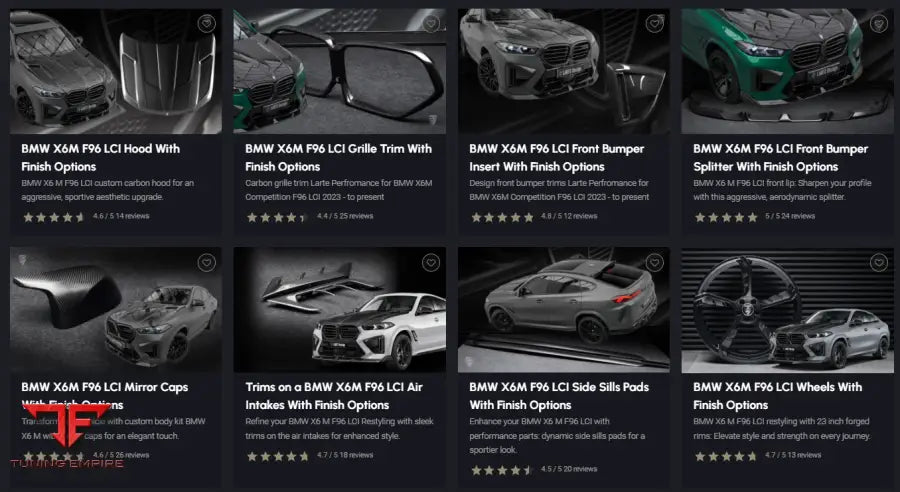The width and height of the screenshot is (900, 492).
Task: Toggle the heart on Mirror Caps card
Action: [205, 263]
